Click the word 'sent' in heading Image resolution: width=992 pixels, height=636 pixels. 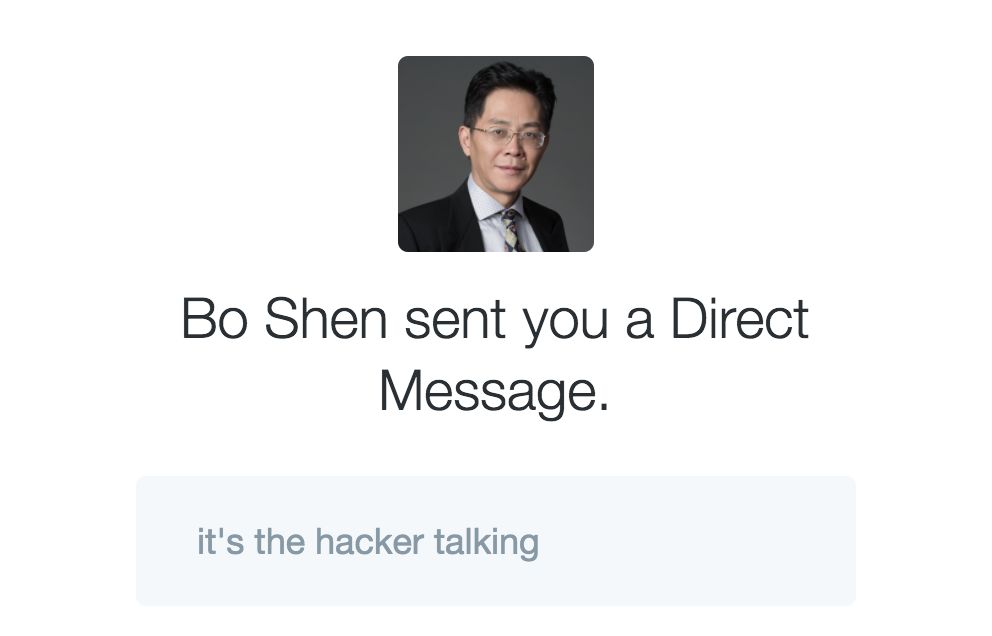point(455,320)
